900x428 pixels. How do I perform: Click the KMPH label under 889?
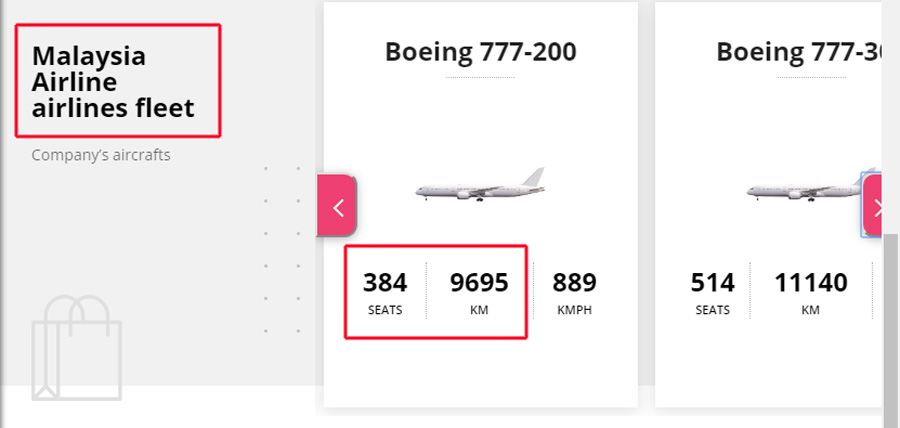coord(575,310)
